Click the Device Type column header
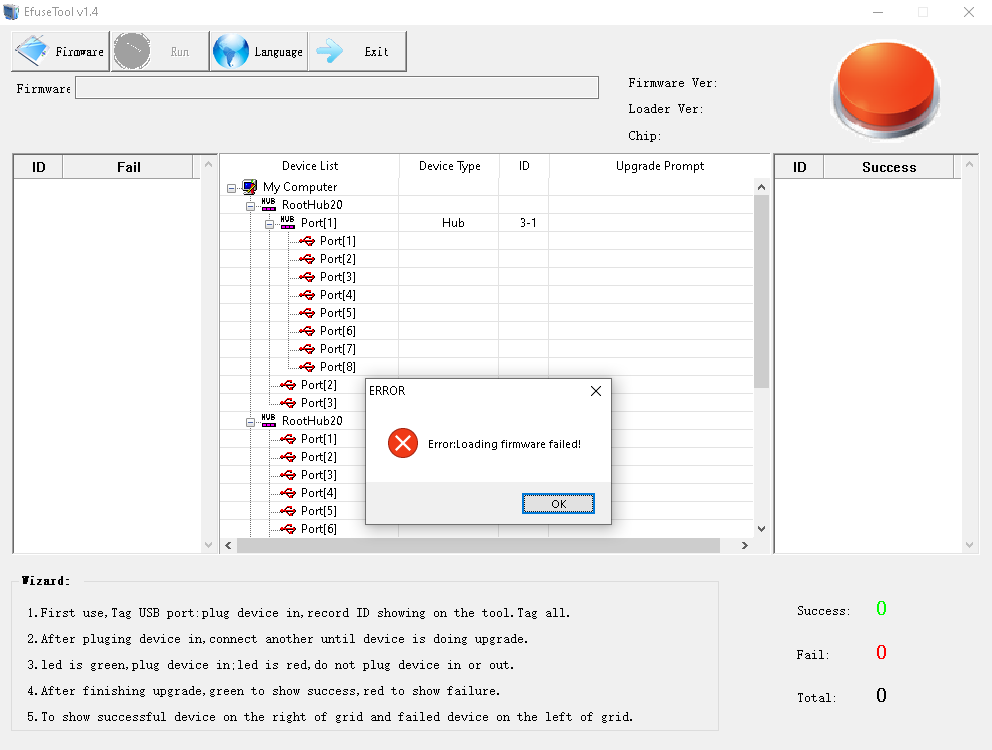 point(449,166)
